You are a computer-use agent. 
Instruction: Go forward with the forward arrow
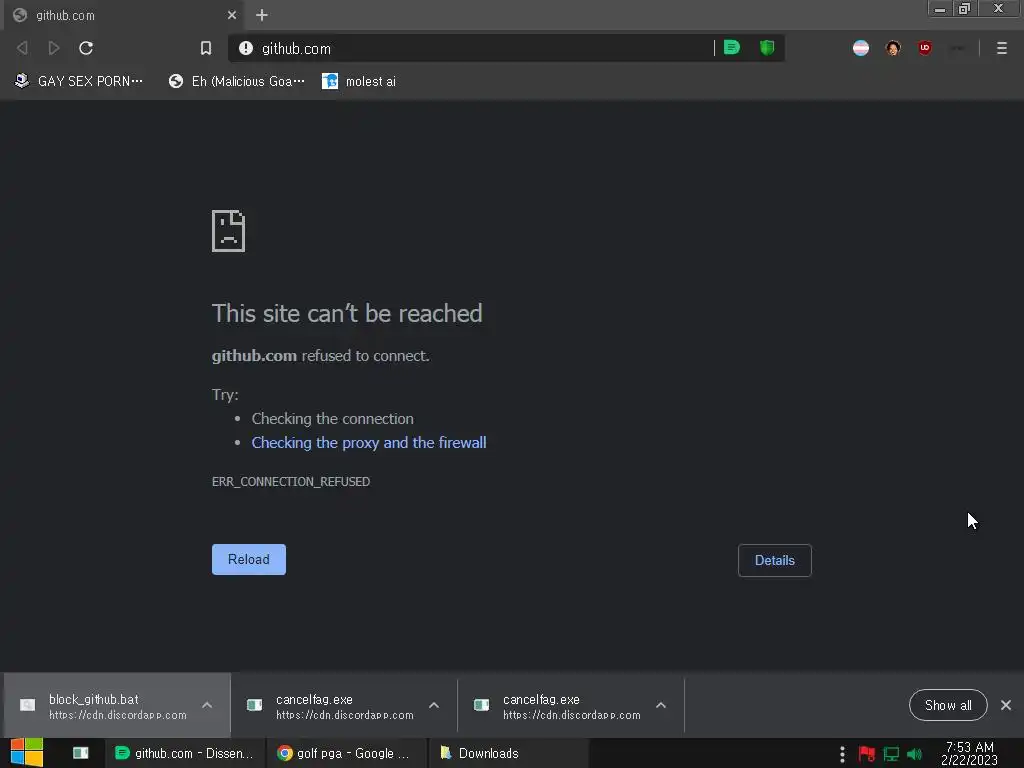(x=54, y=48)
